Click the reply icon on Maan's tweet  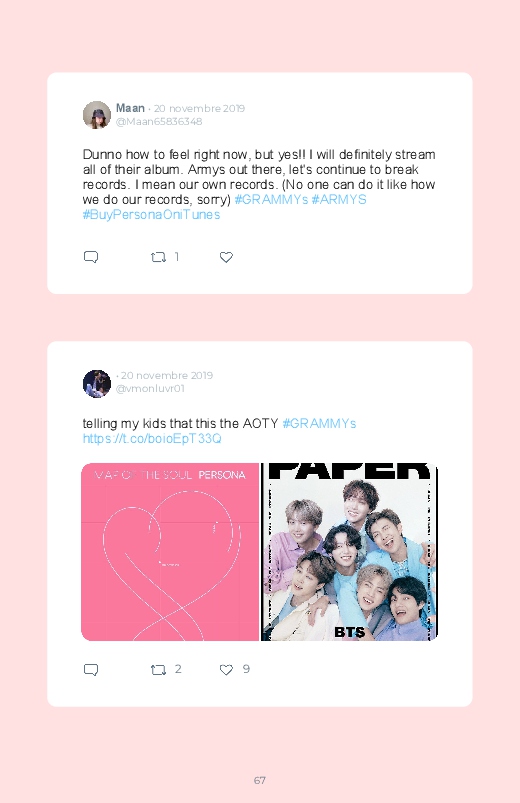pos(91,257)
